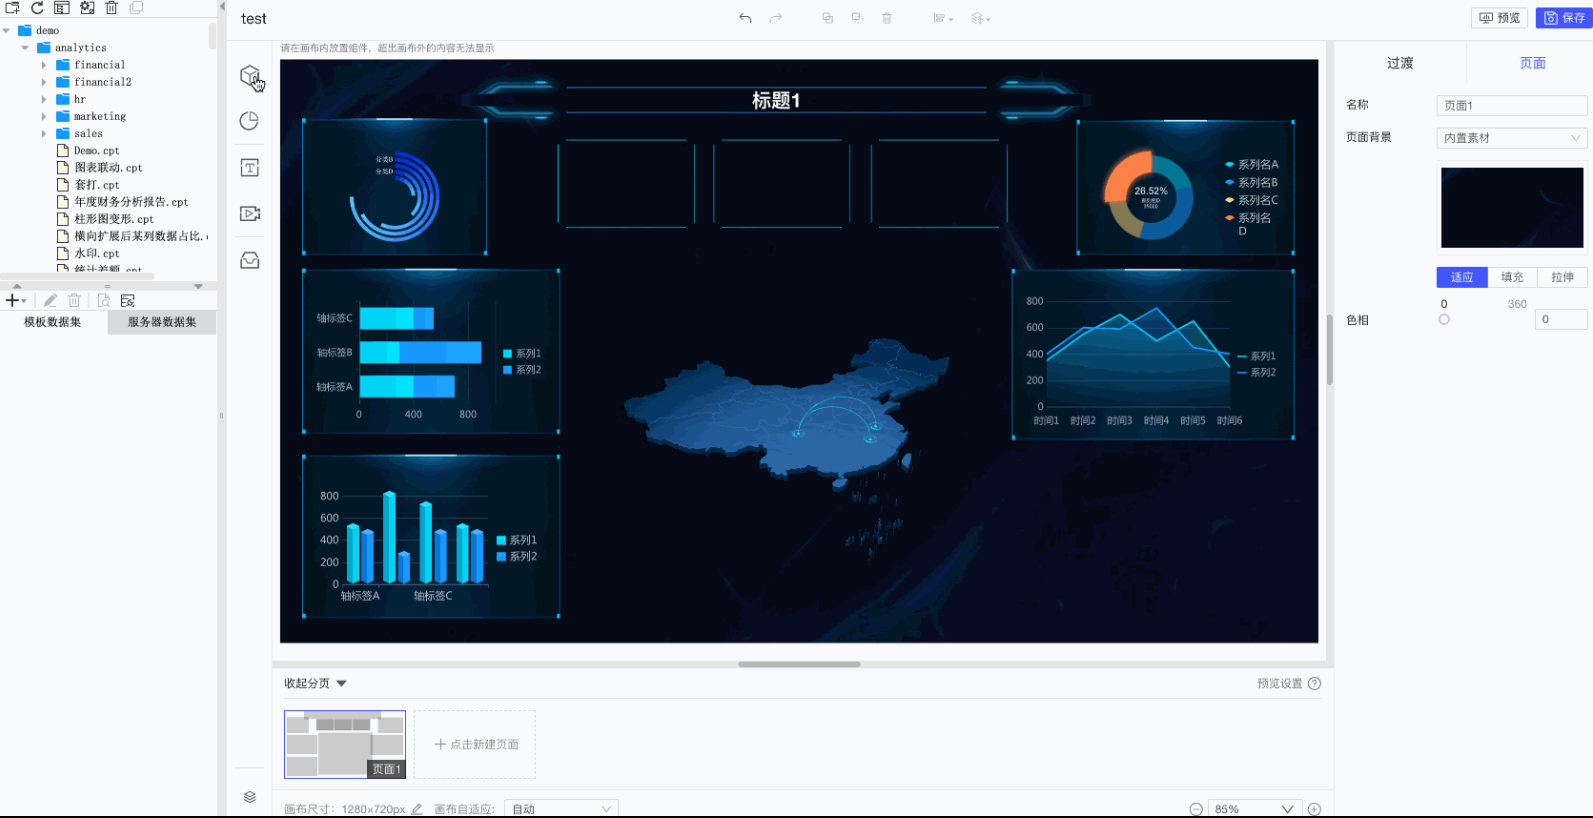Expand the marketing folder
Viewport: 1593px width, 818px height.
coord(44,116)
